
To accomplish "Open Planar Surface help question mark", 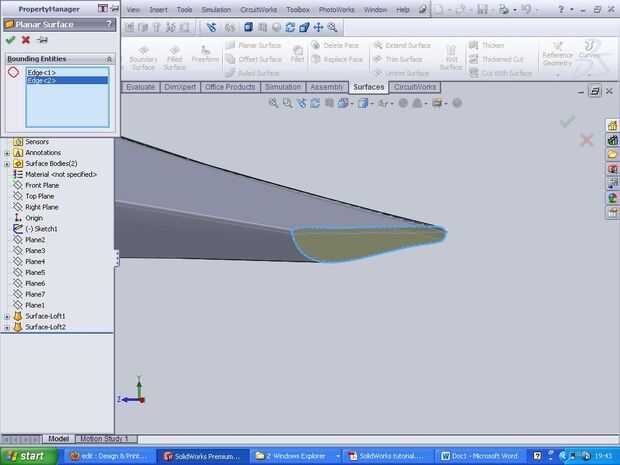I will coord(109,25).
